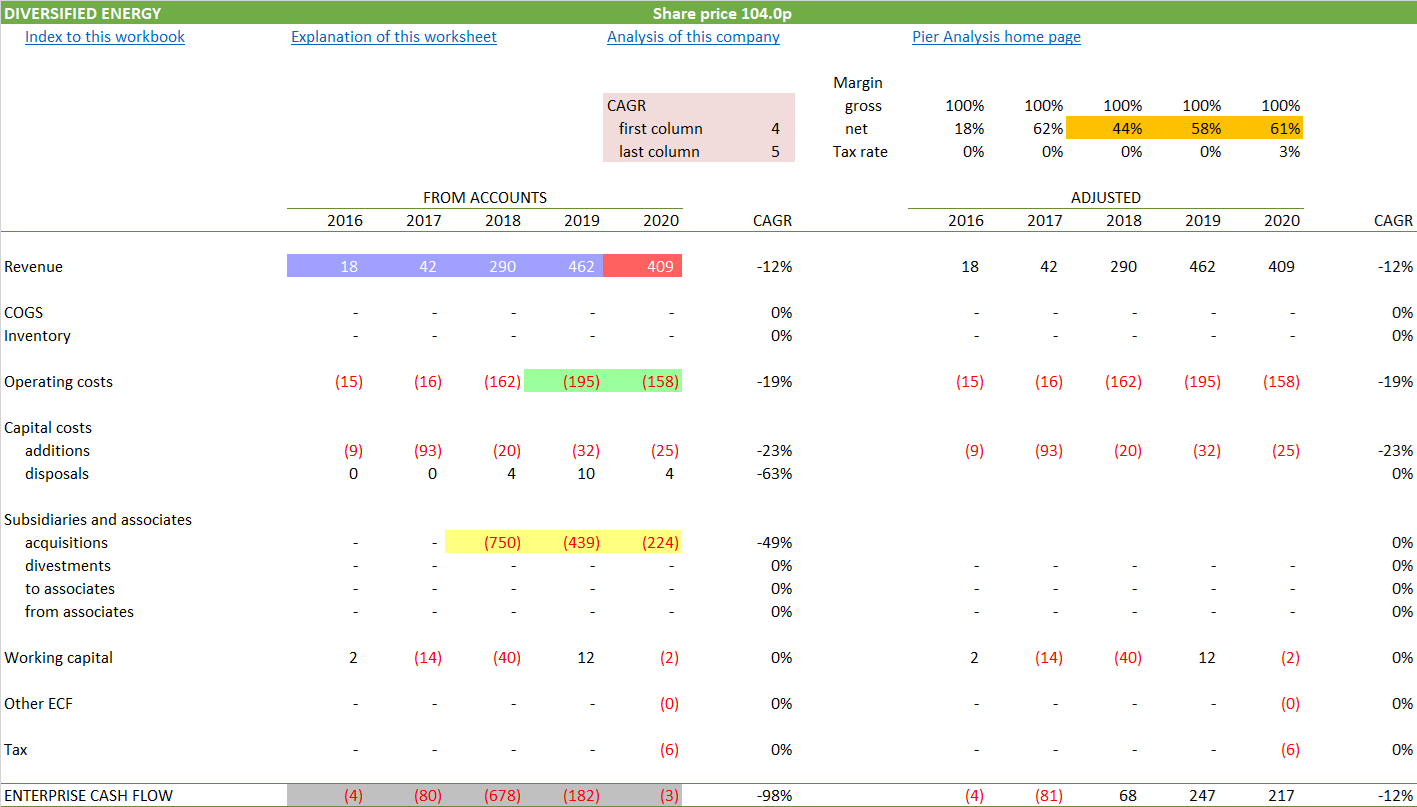Click the 'Tax rate' label
The image size is (1417, 807).
[x=860, y=152]
